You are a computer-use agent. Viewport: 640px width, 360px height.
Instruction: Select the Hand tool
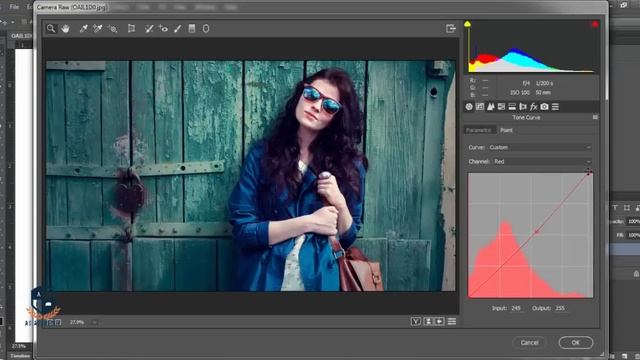coord(65,29)
